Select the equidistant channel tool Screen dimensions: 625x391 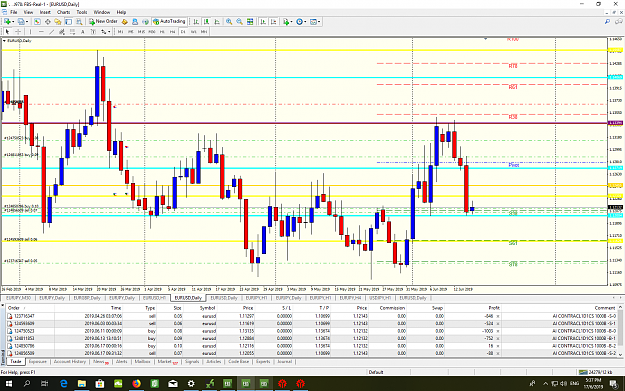tap(62, 31)
